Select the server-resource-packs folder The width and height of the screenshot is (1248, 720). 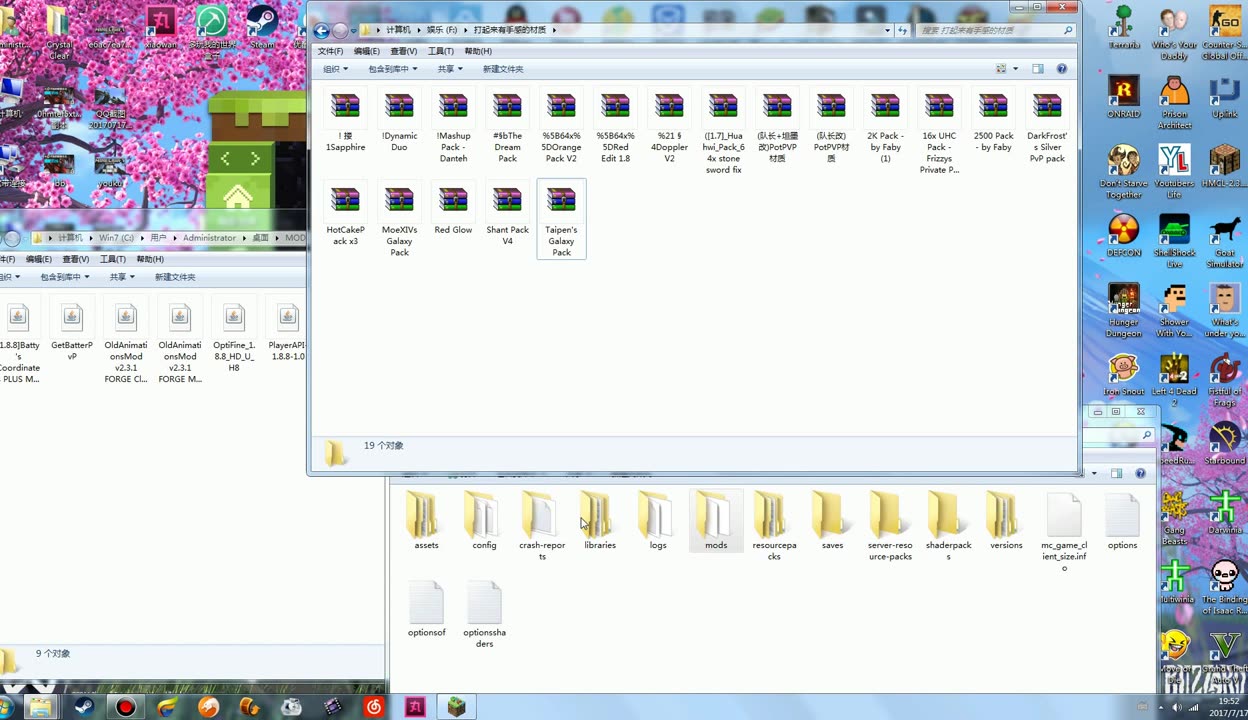click(x=890, y=527)
